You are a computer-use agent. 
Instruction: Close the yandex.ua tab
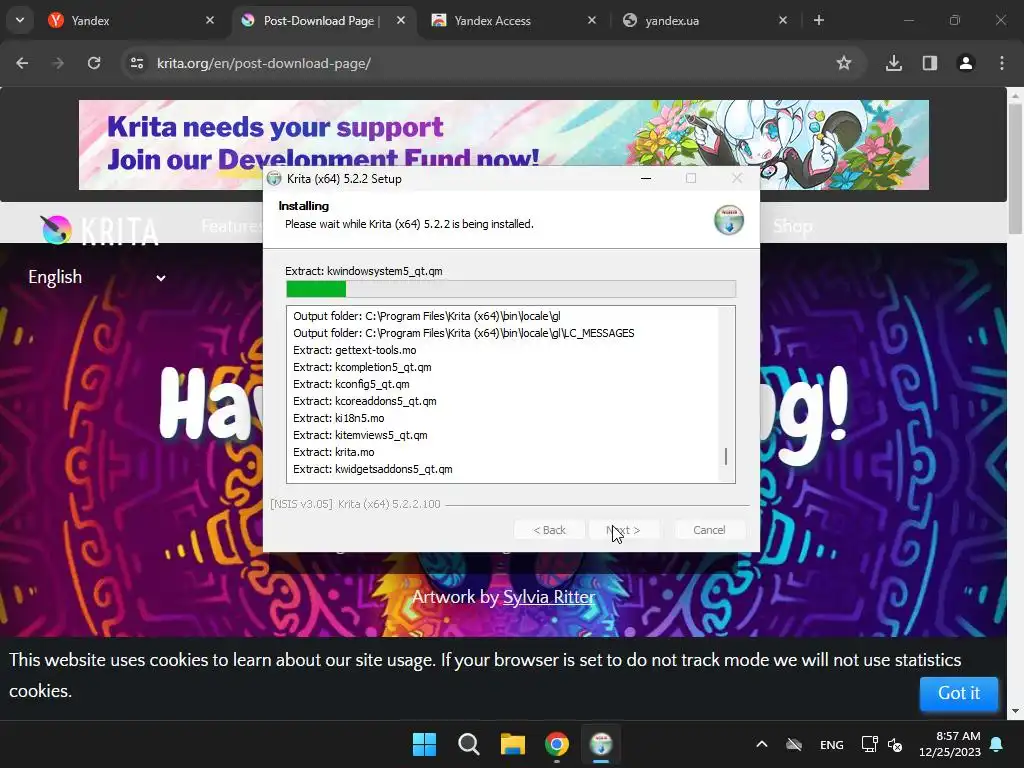(783, 20)
